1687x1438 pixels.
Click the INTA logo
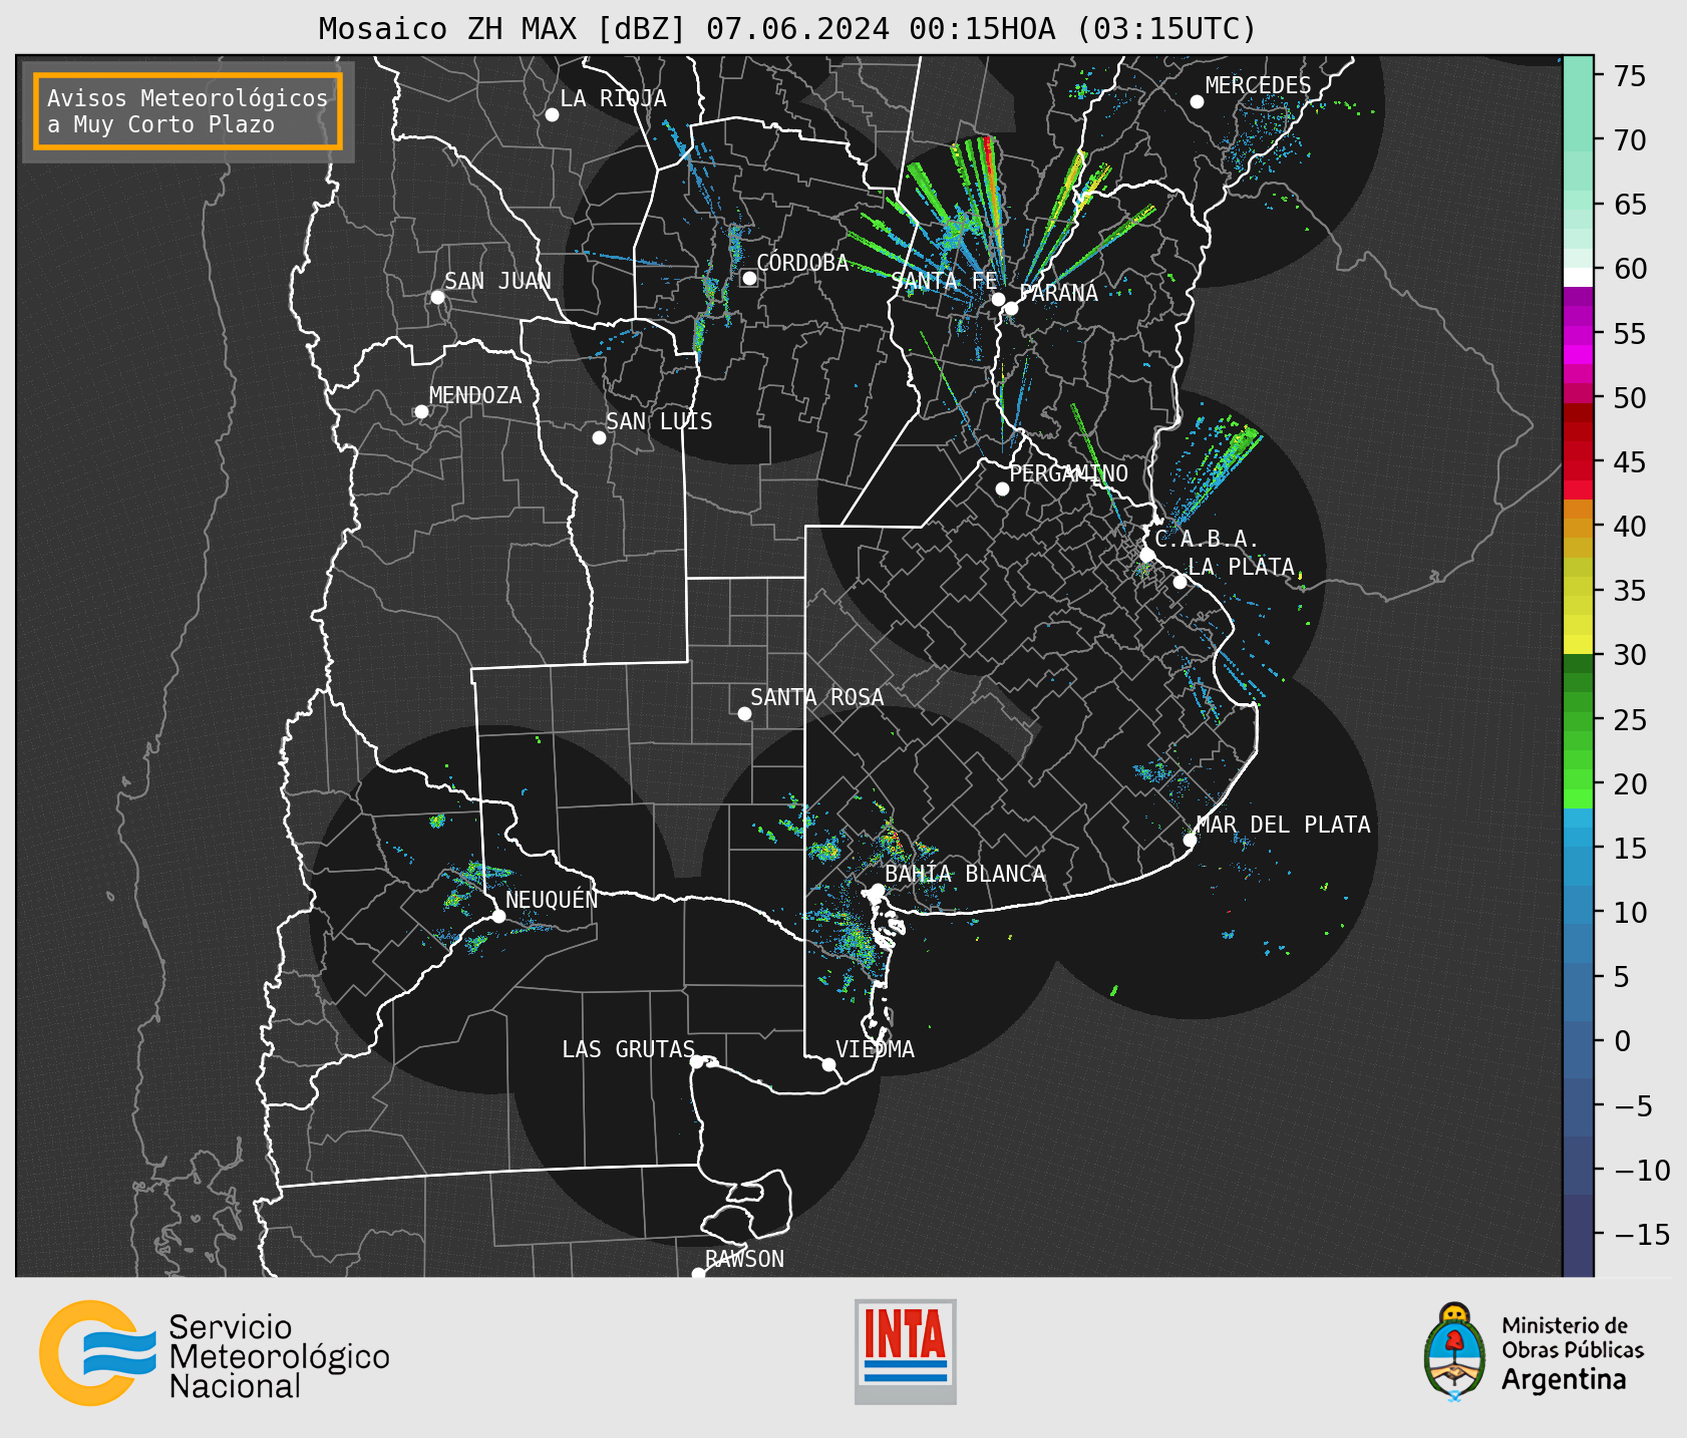pyautogui.click(x=905, y=1351)
